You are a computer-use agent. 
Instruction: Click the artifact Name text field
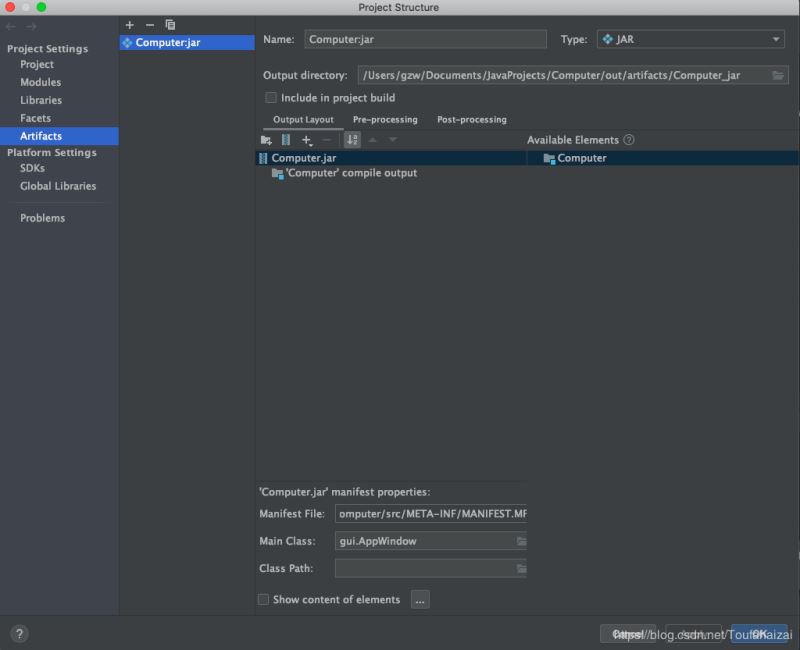tap(425, 39)
